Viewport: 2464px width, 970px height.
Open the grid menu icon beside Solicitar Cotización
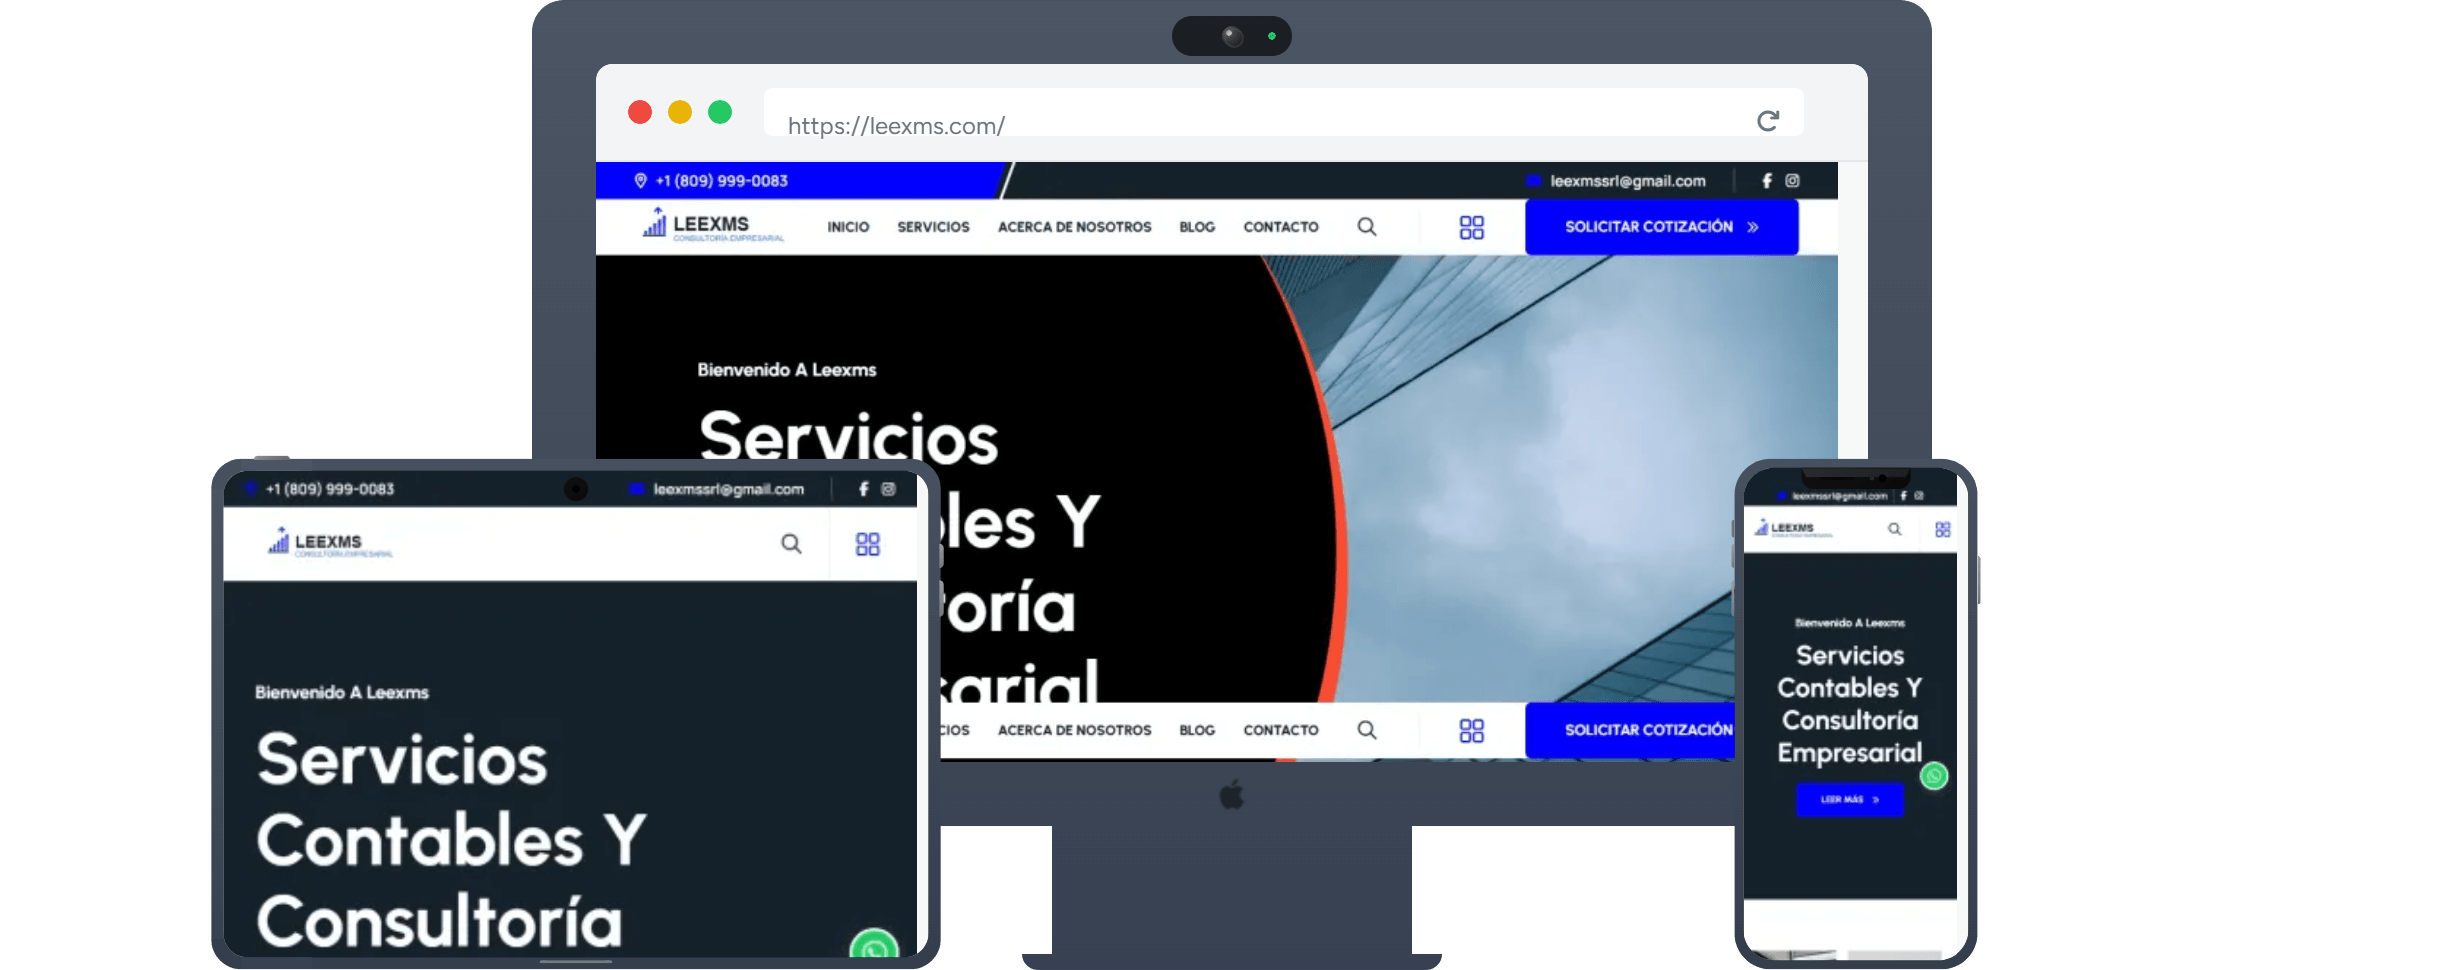coord(1471,227)
